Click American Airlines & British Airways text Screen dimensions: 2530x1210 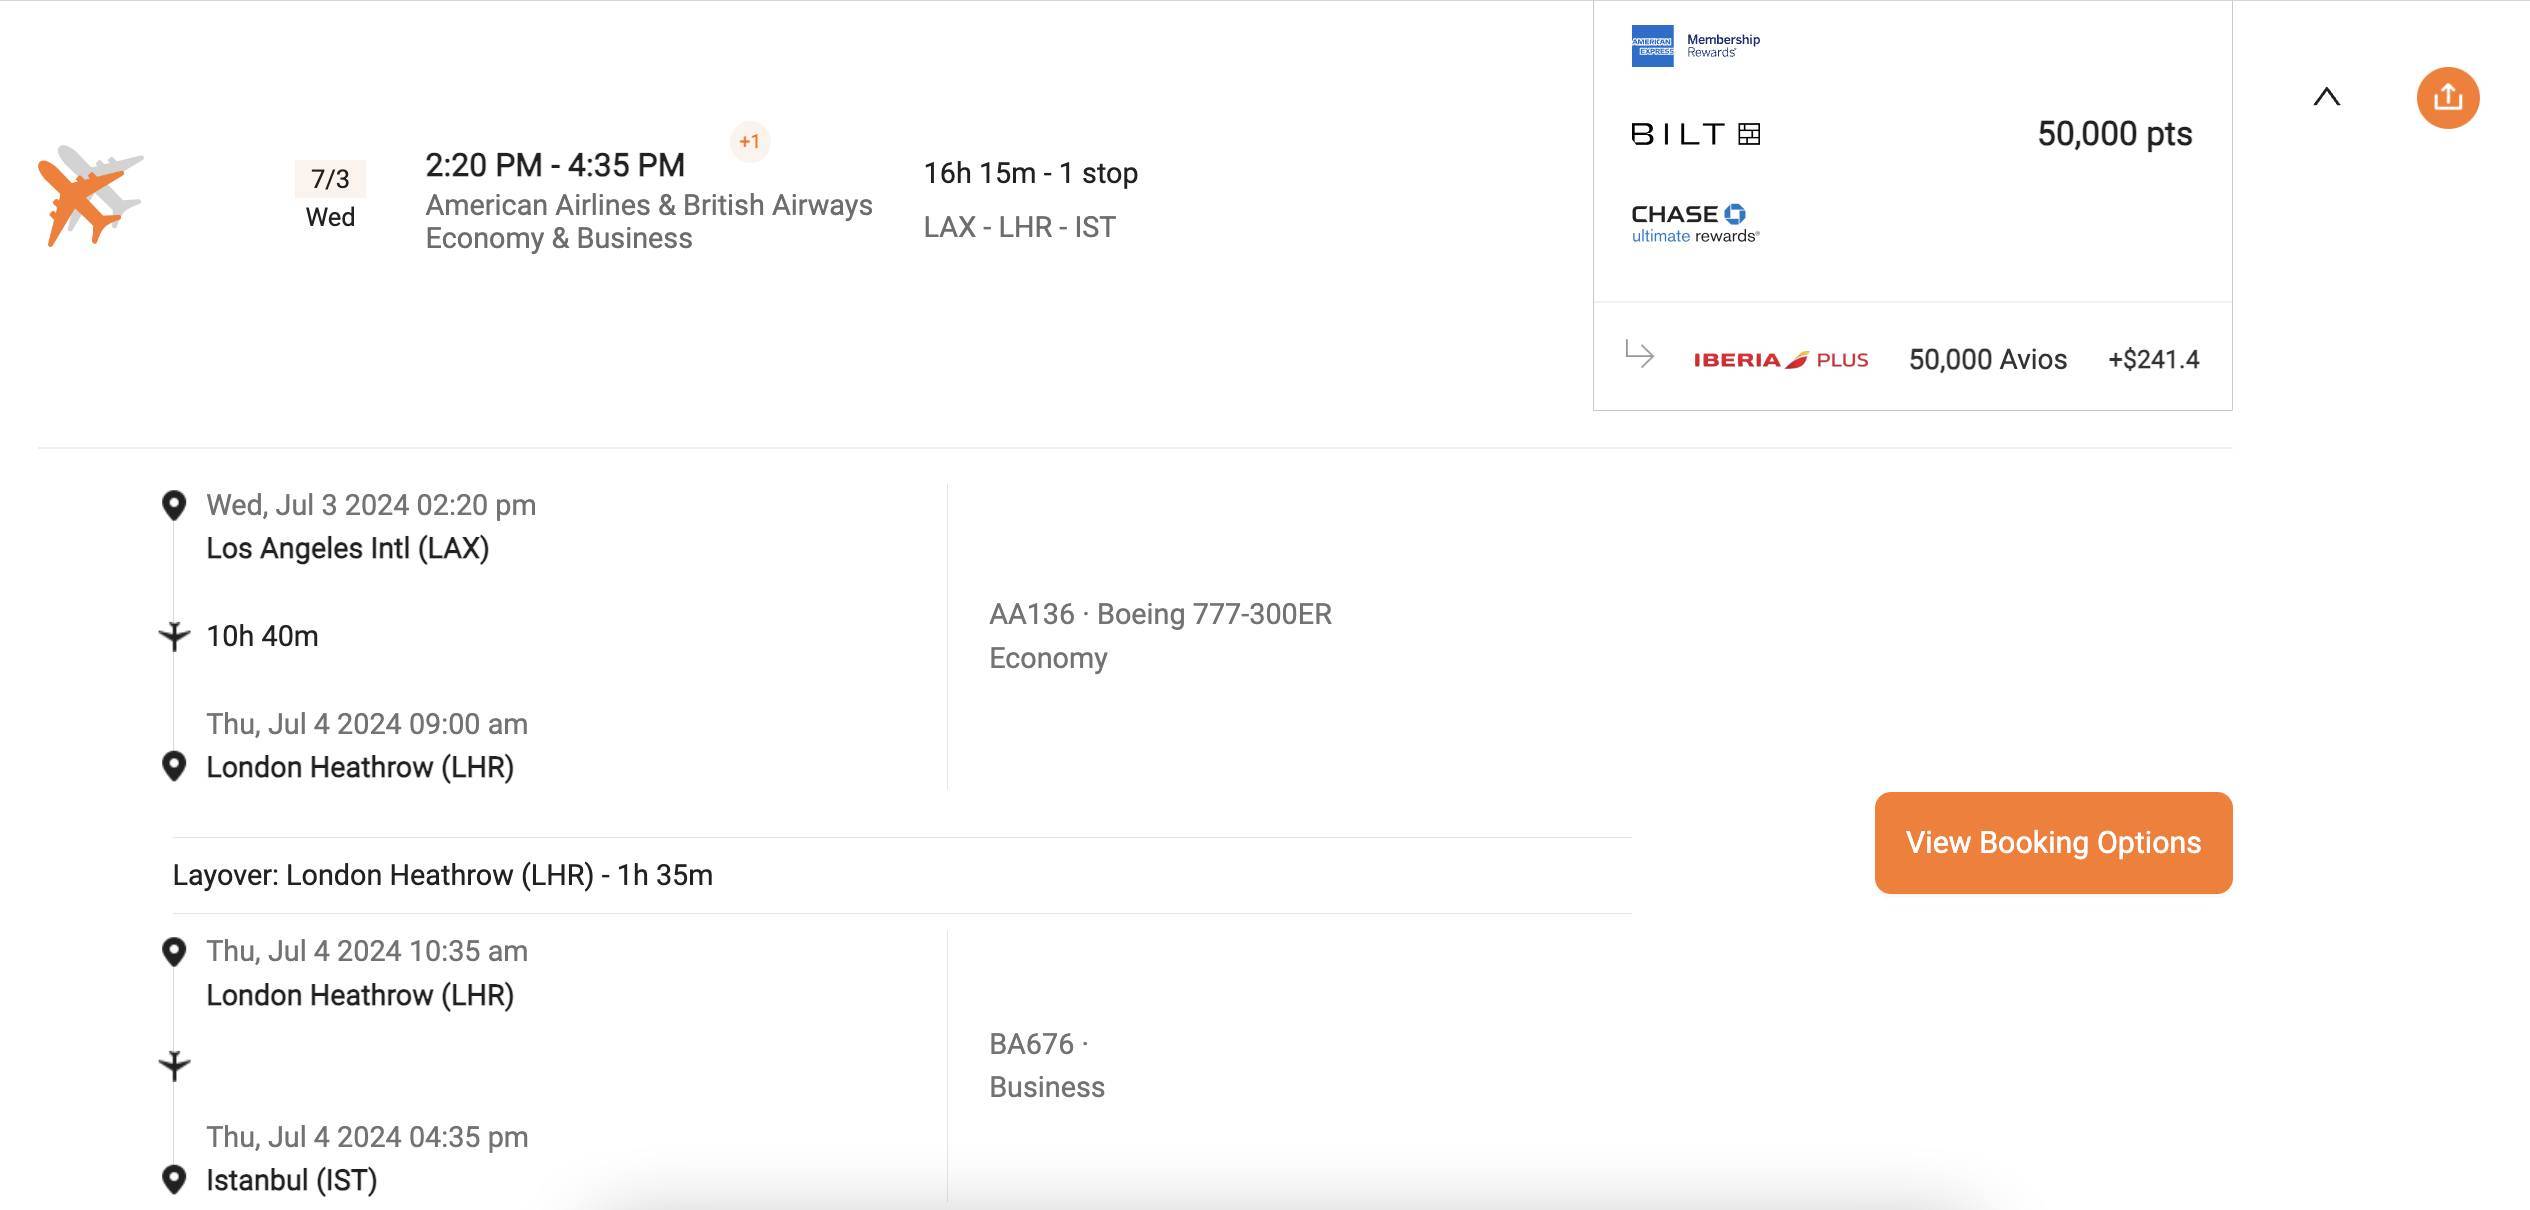coord(649,205)
